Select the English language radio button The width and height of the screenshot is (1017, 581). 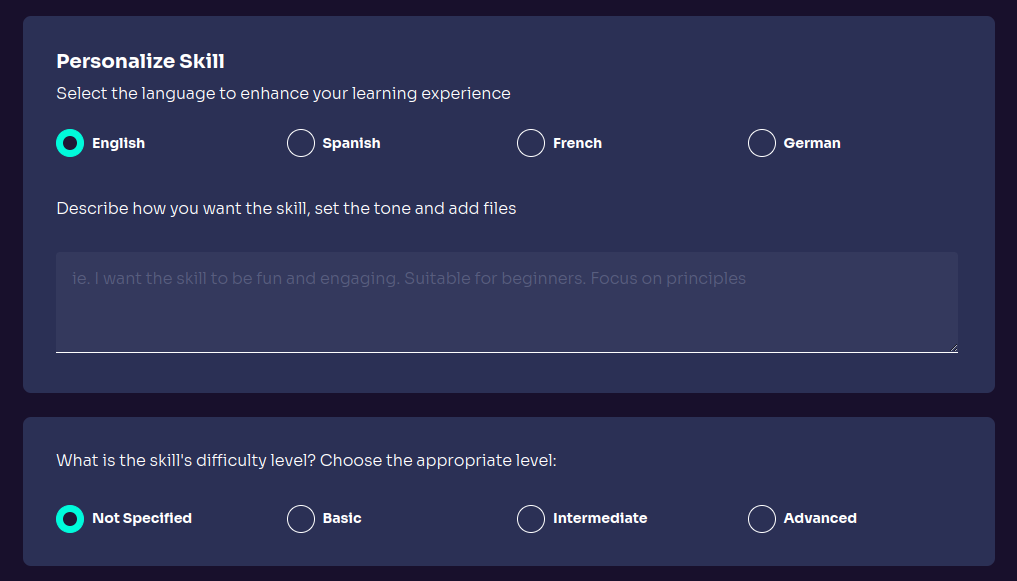click(70, 143)
